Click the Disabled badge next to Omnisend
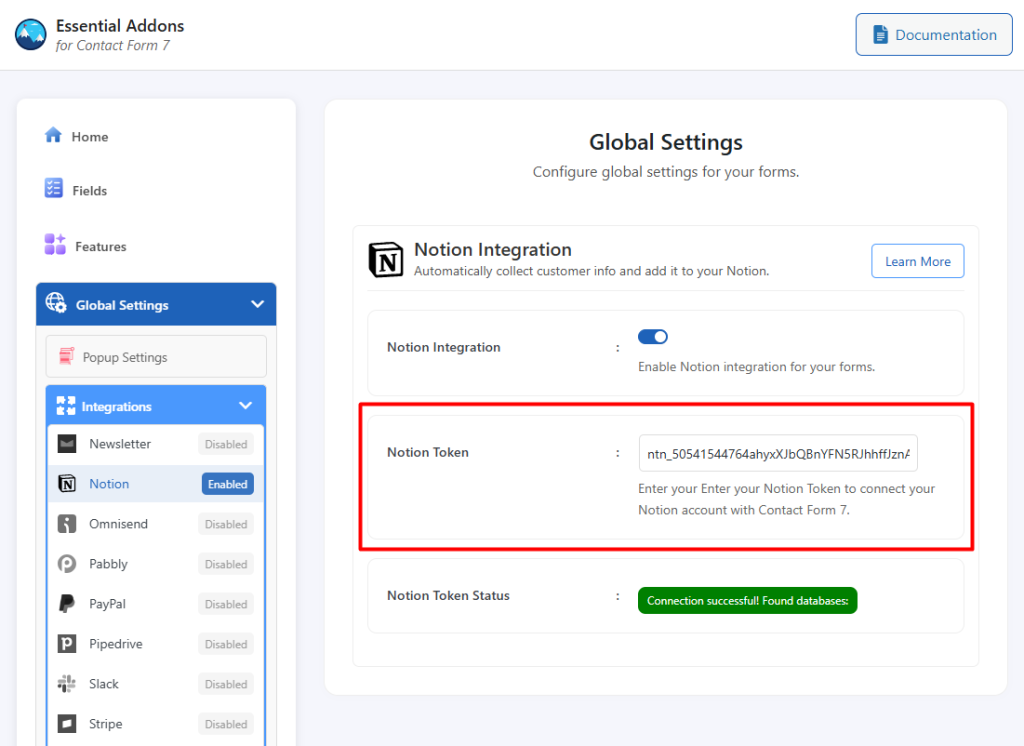This screenshot has width=1024, height=746. 226,524
